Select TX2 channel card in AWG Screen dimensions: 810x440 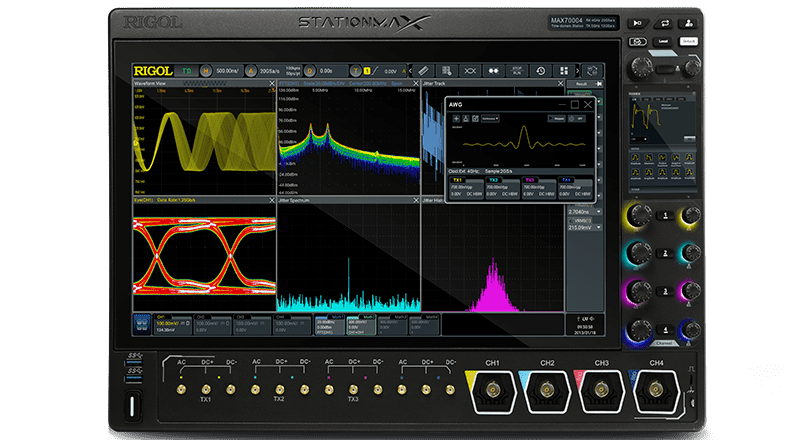click(502, 187)
